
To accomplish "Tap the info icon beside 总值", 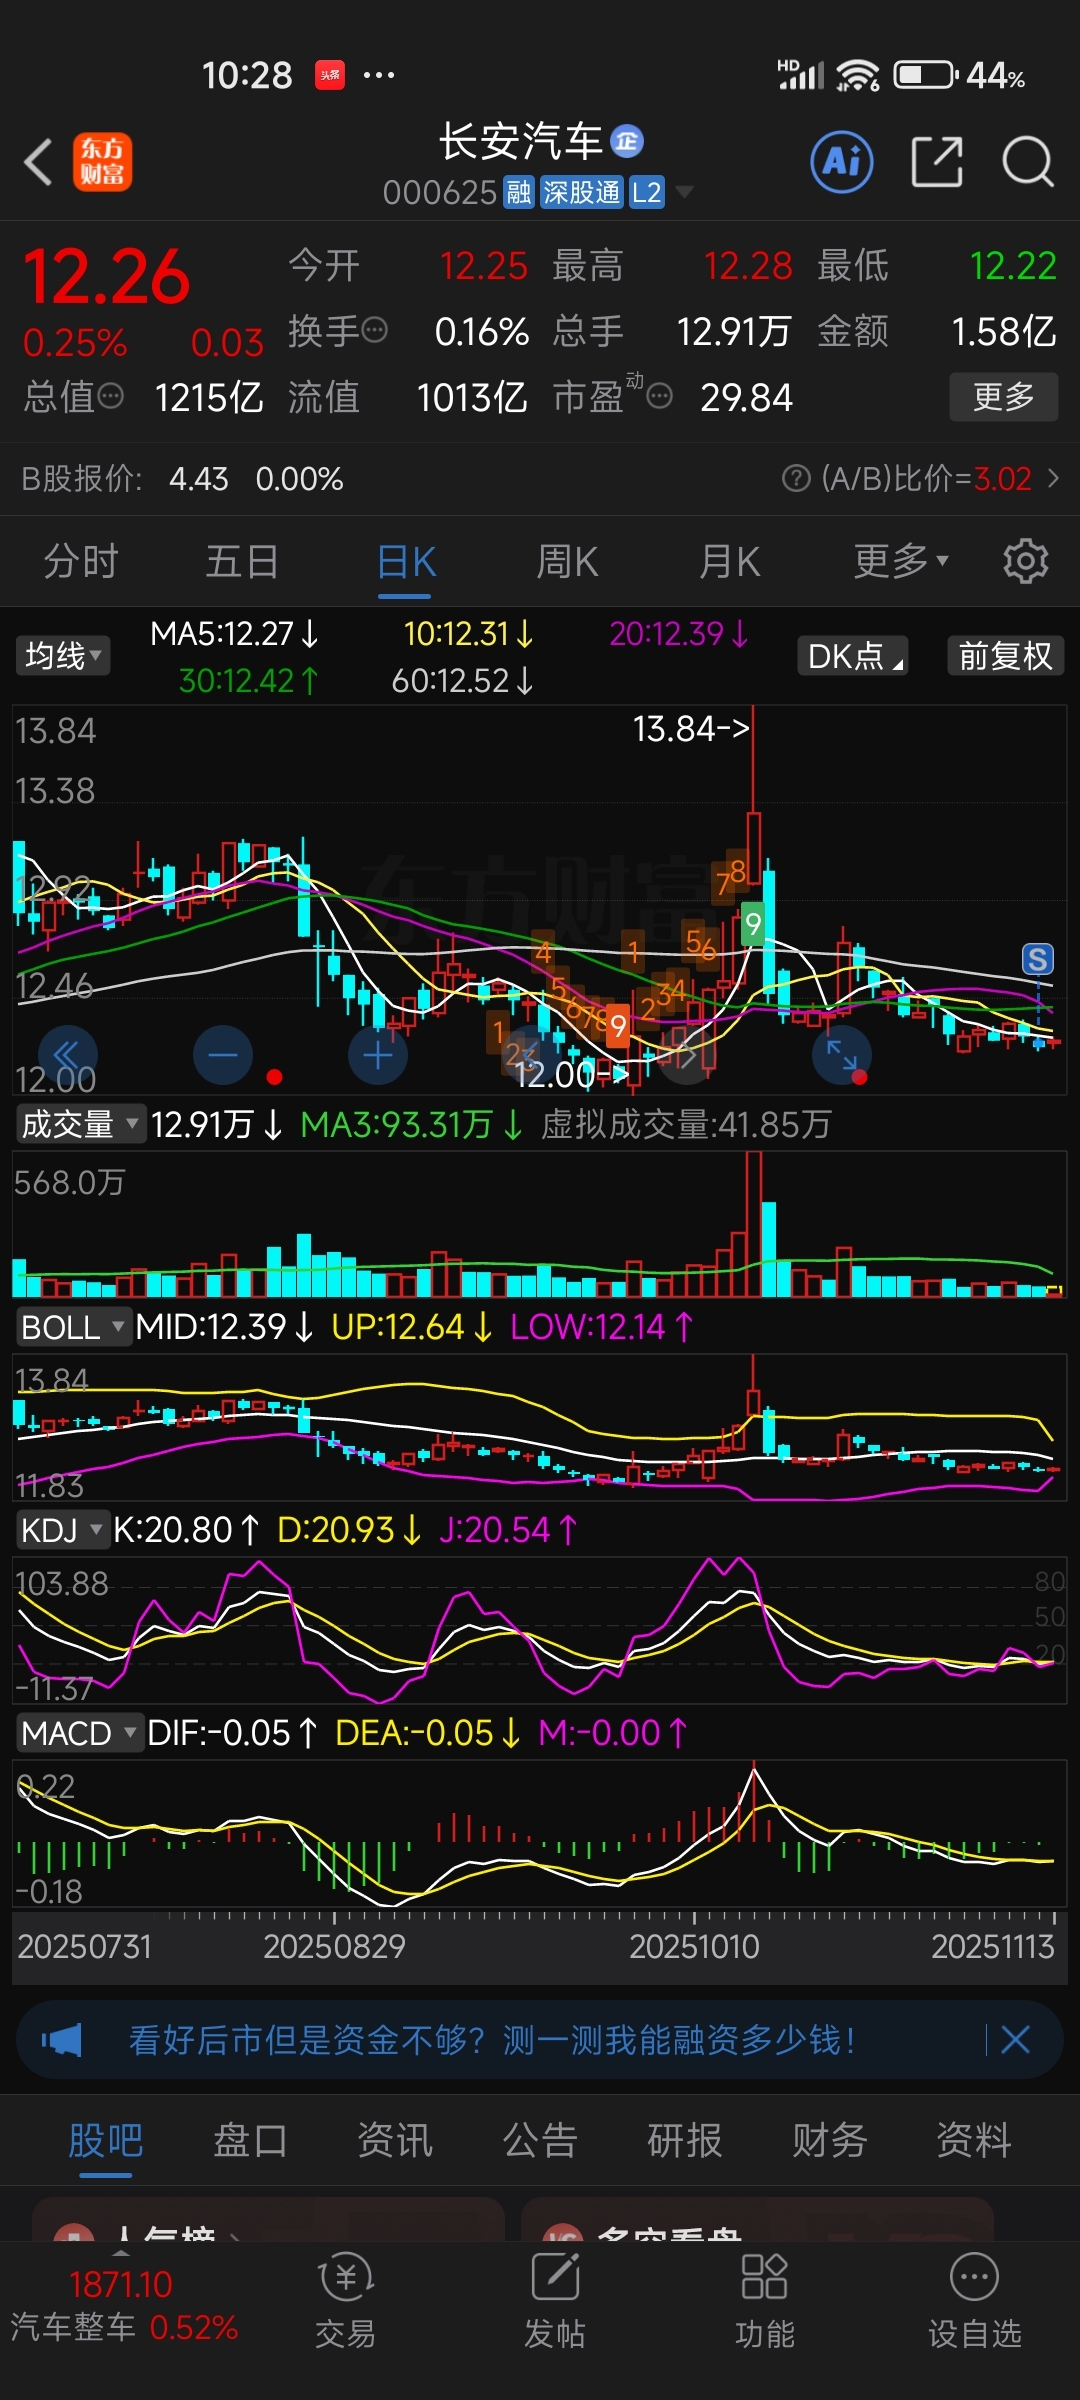I will [110, 397].
